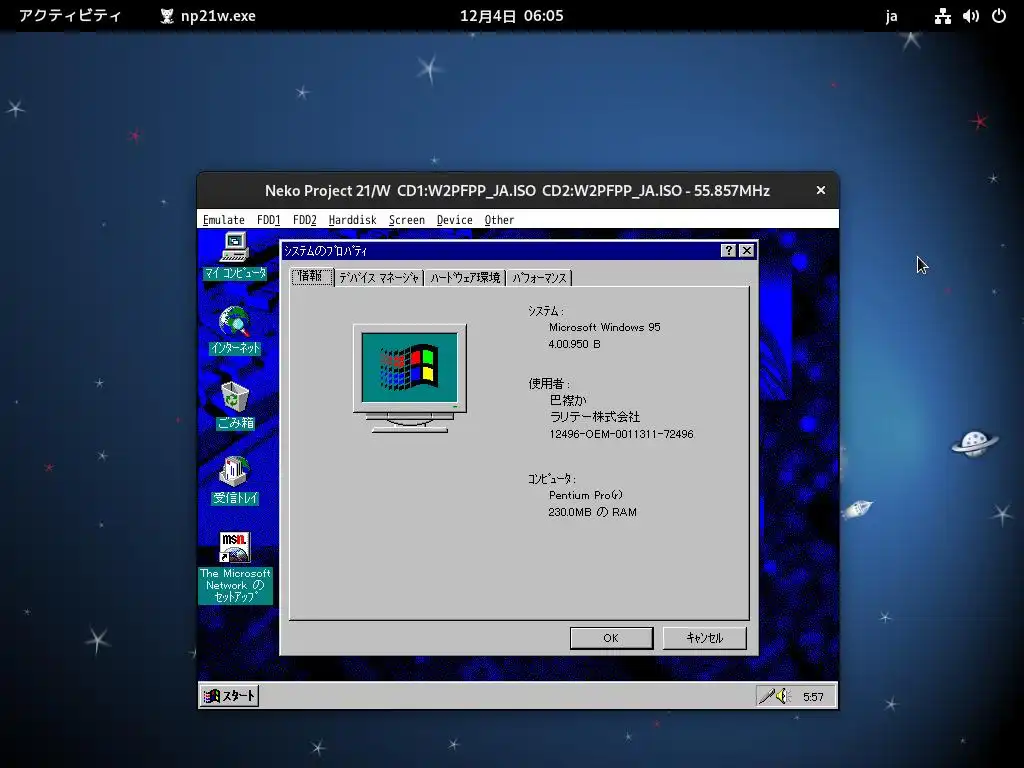Select the Recycle Bin (ごみ箱) icon

coord(234,406)
